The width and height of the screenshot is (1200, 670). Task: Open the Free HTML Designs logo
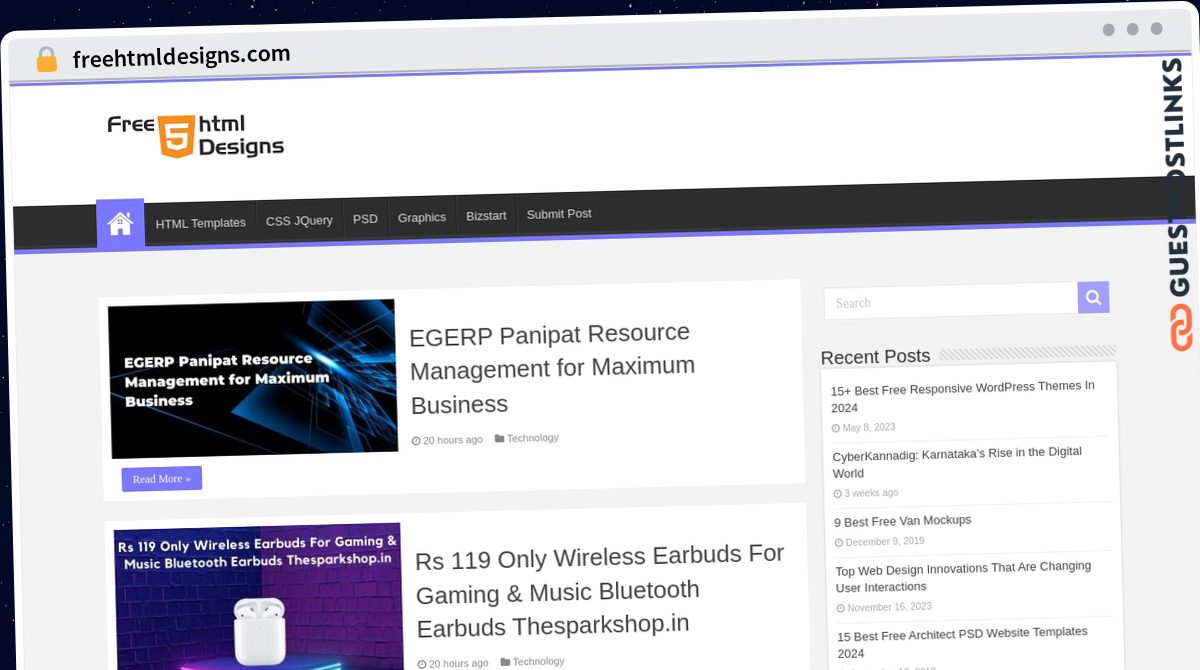click(x=196, y=135)
